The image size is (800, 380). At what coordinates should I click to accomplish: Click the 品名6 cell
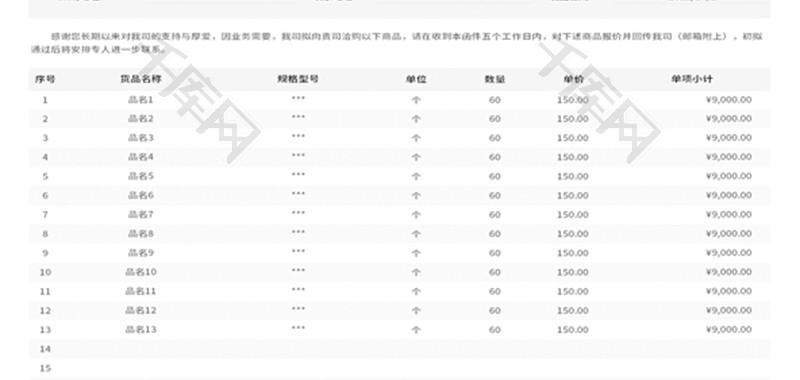coord(141,195)
